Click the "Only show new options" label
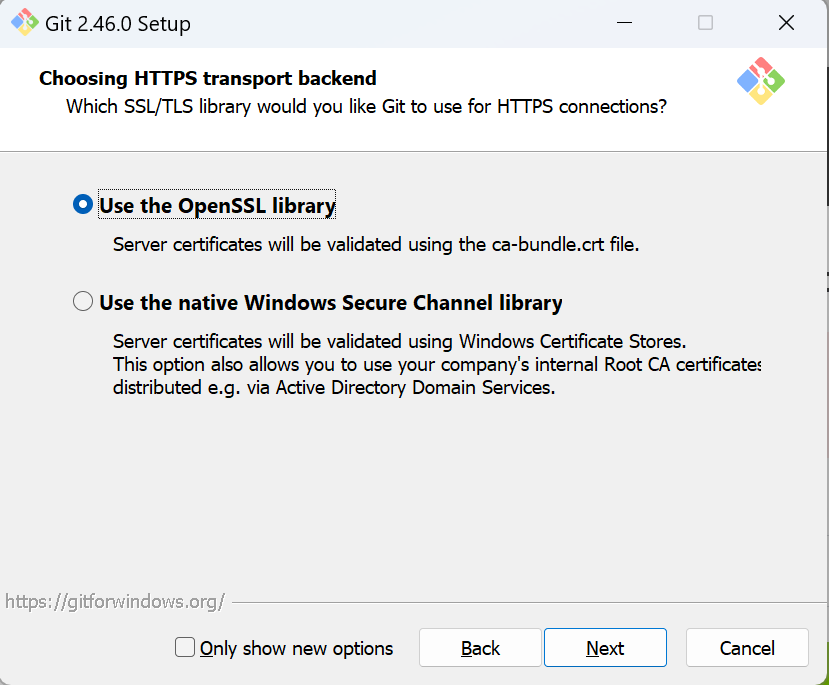The width and height of the screenshot is (829, 685). click(296, 649)
